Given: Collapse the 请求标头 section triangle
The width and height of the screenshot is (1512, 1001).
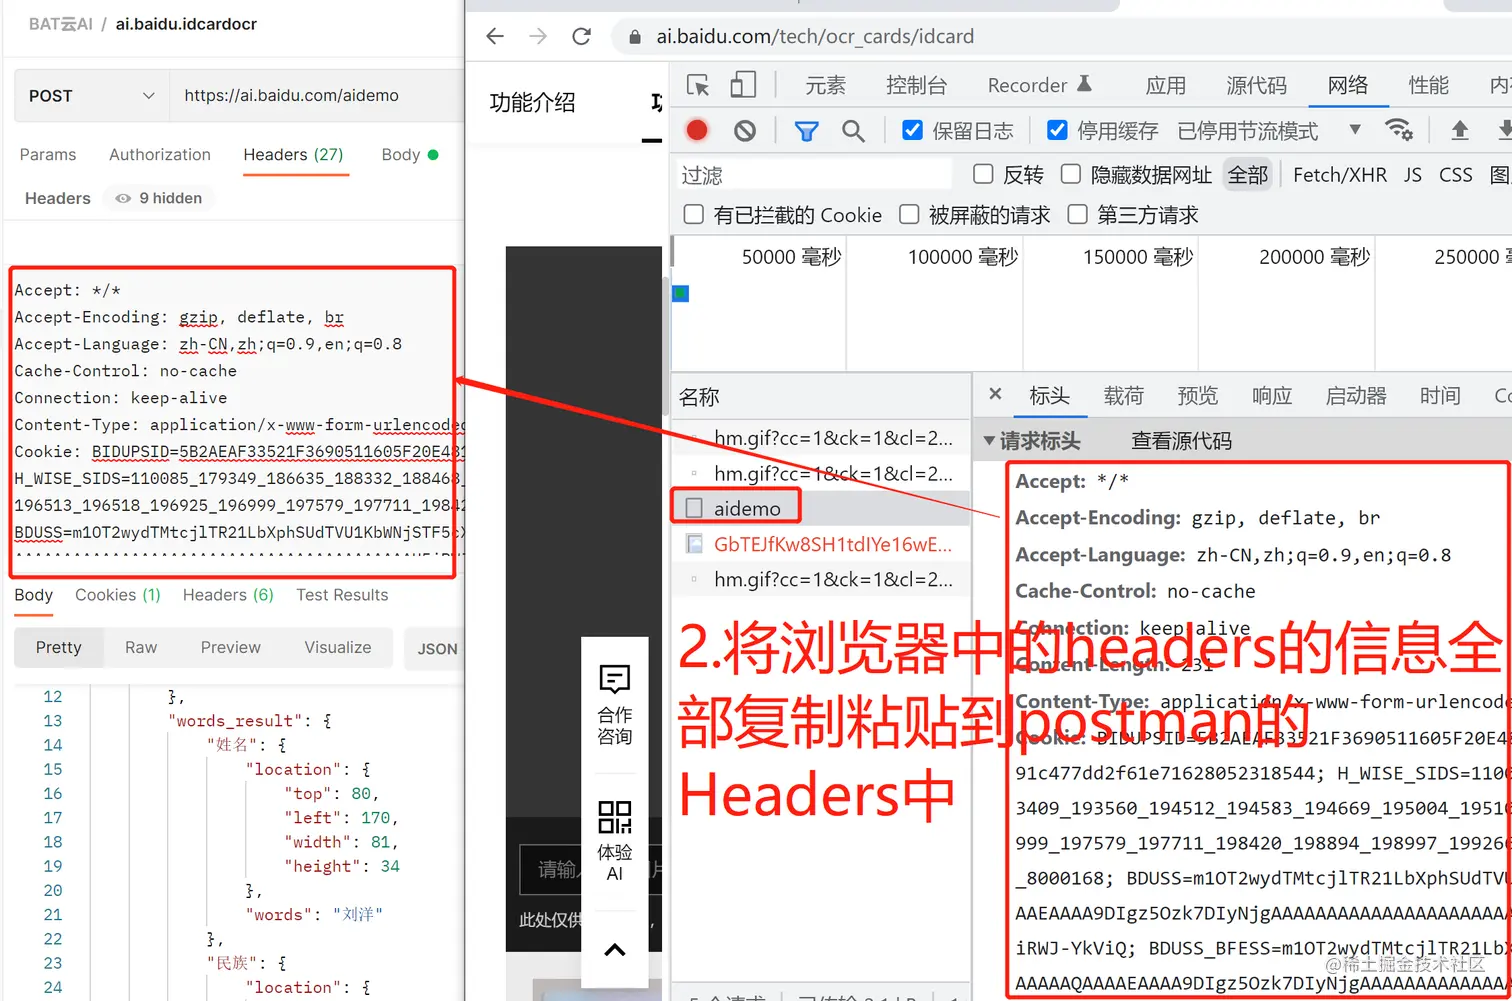Looking at the screenshot, I should click(989, 441).
